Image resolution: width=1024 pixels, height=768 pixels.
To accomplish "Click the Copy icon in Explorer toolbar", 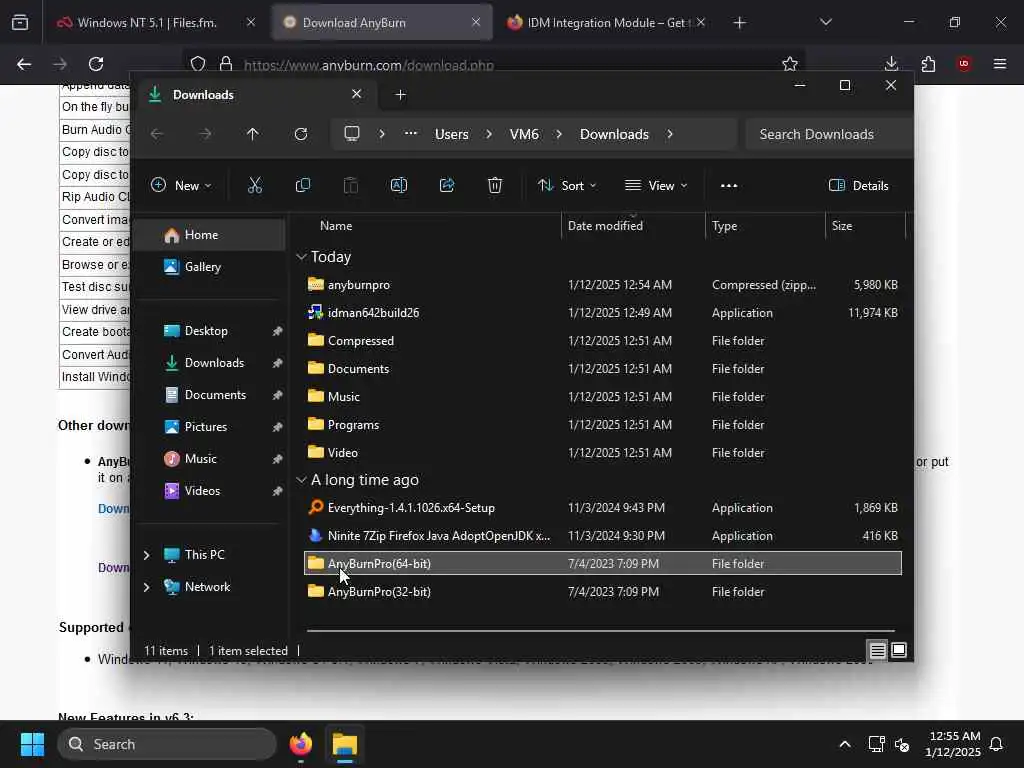I will coord(302,185).
